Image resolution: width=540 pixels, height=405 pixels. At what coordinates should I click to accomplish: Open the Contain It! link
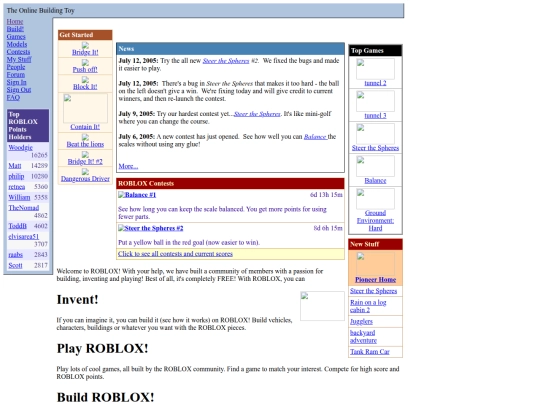point(85,127)
